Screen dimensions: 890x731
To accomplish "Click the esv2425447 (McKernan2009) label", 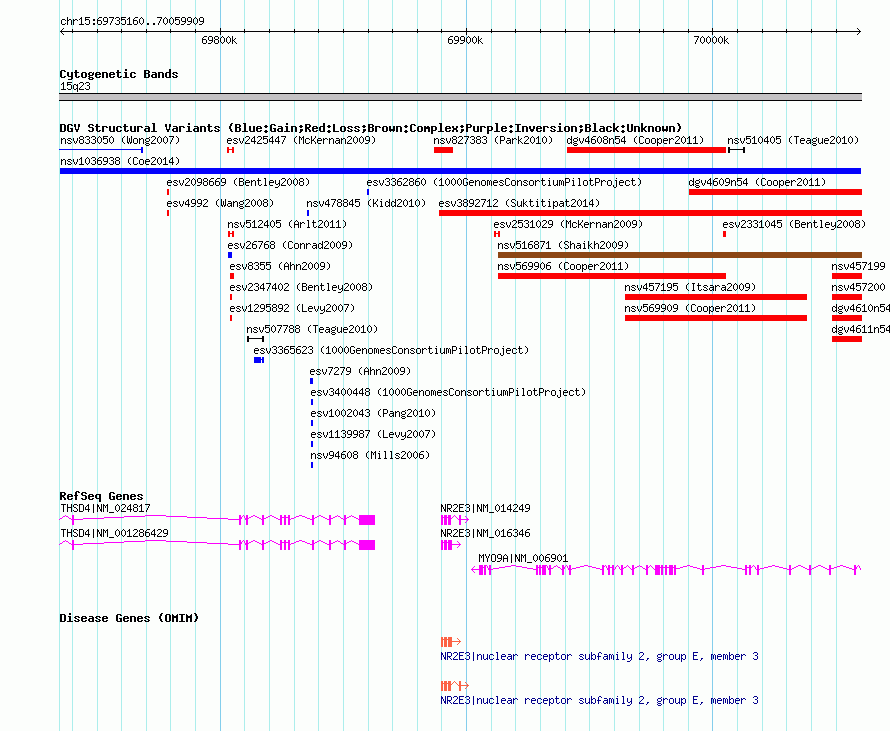I will tap(301, 140).
